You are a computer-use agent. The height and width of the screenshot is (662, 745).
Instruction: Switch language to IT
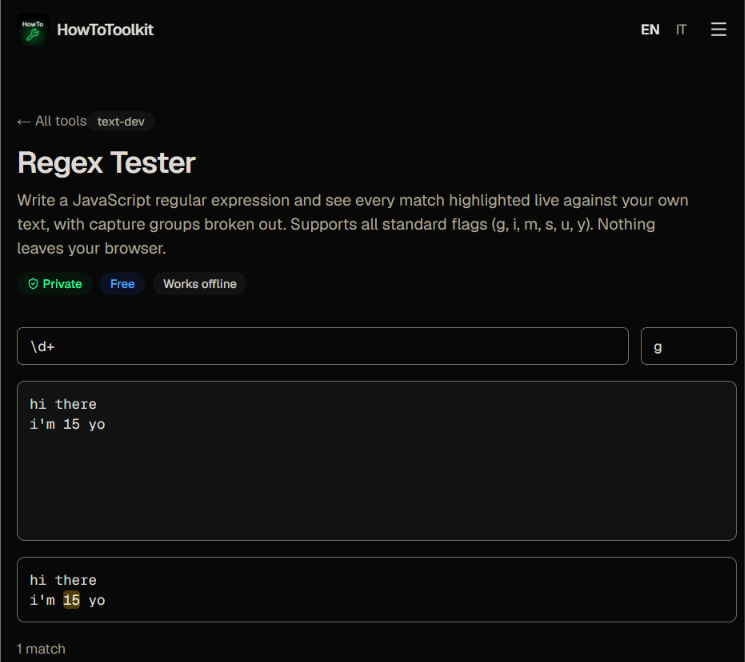[x=681, y=30]
